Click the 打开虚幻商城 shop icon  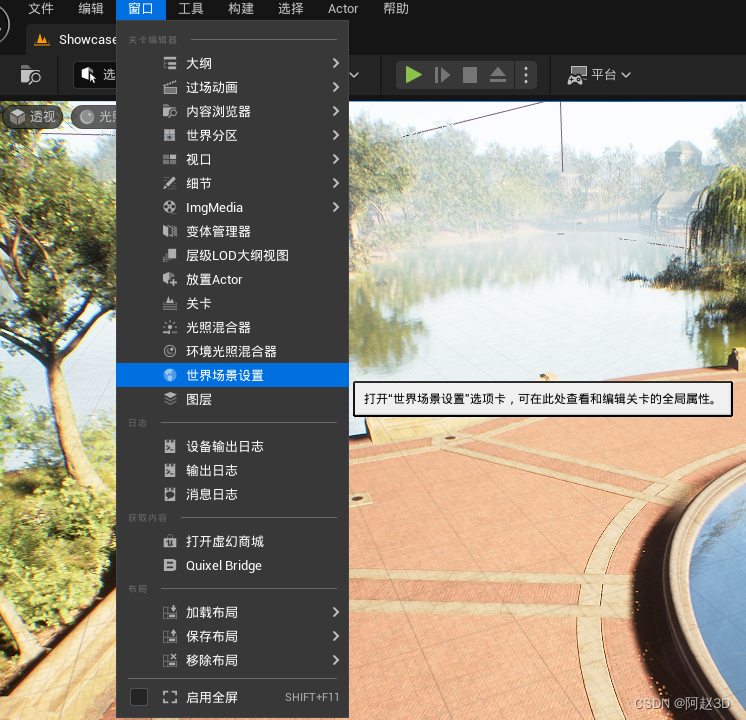pyautogui.click(x=170, y=542)
